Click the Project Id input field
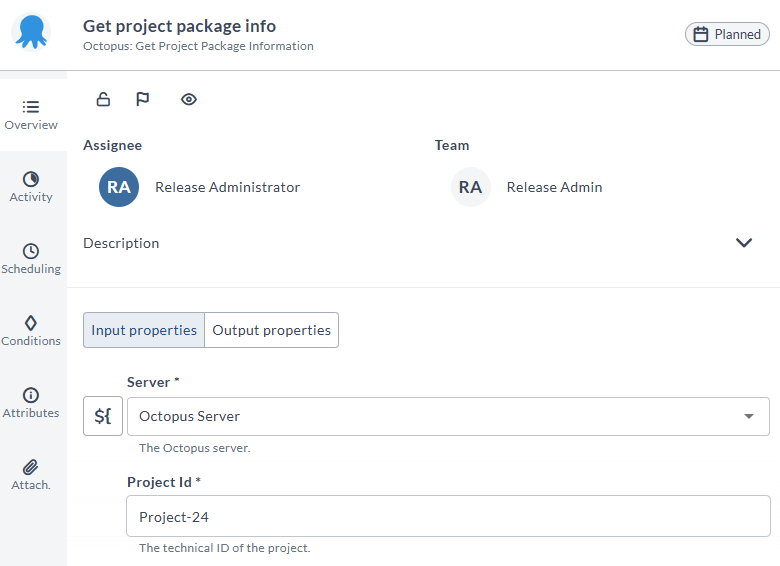 coord(448,516)
